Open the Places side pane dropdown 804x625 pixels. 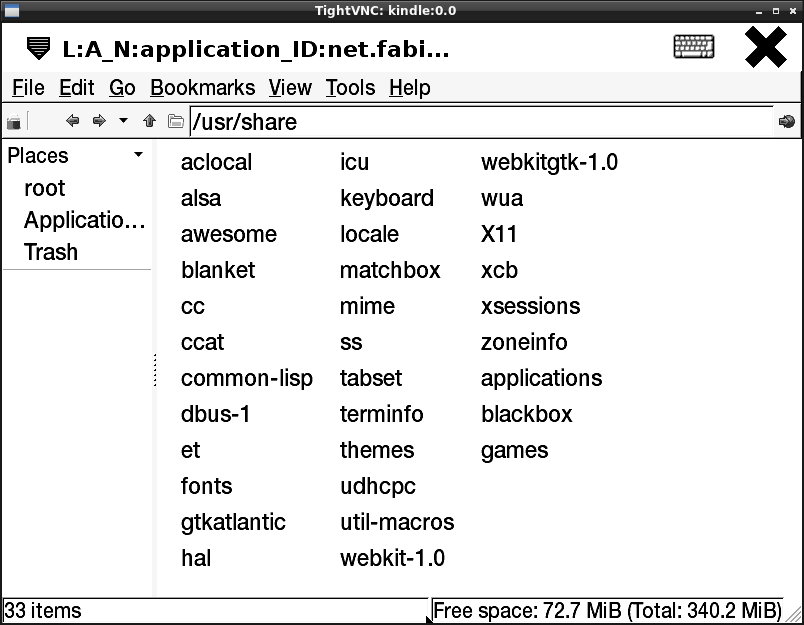point(138,154)
